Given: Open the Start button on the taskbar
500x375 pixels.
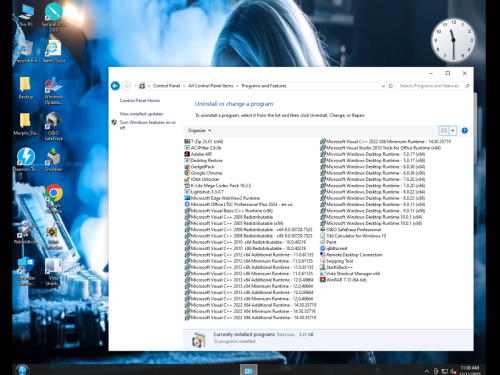Looking at the screenshot, I should coord(22,369).
